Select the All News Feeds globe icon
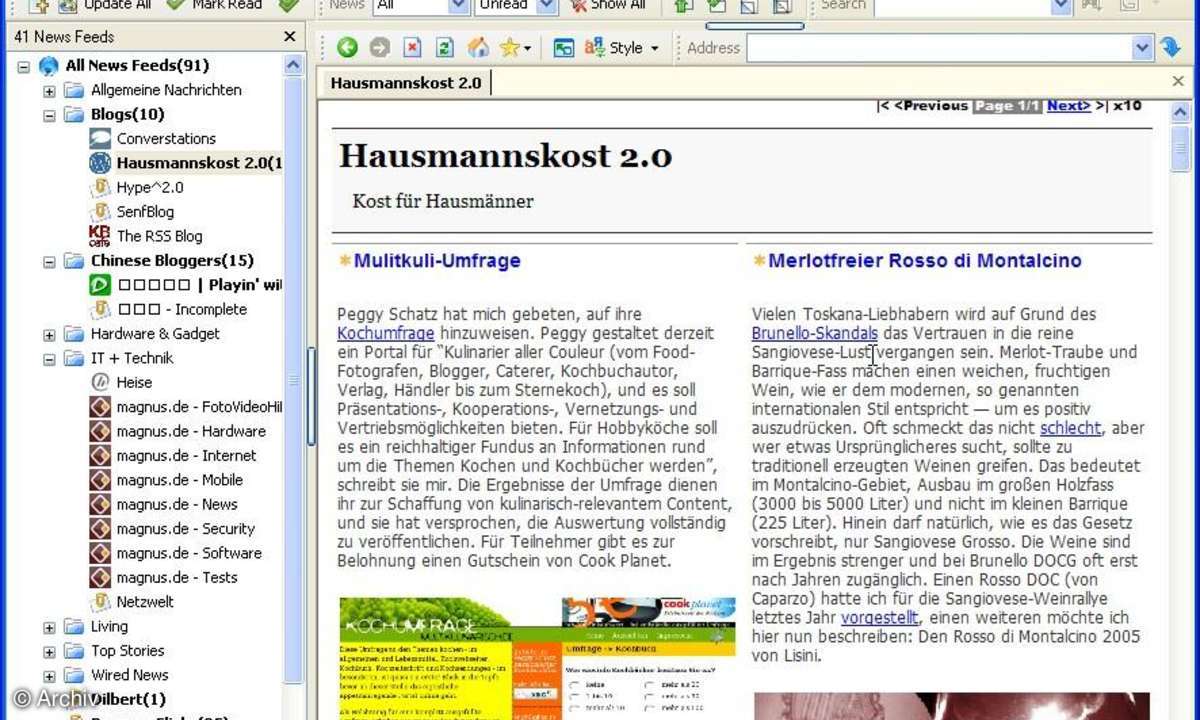The width and height of the screenshot is (1200, 720). 49,66
